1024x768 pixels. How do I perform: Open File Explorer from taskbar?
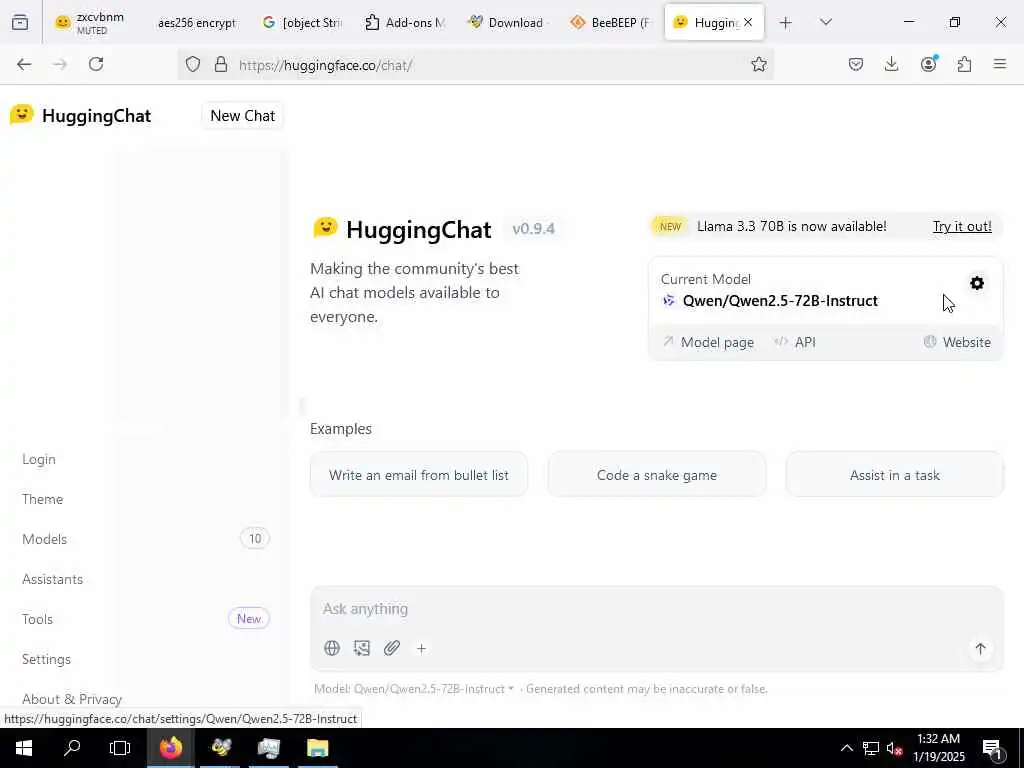click(317, 748)
